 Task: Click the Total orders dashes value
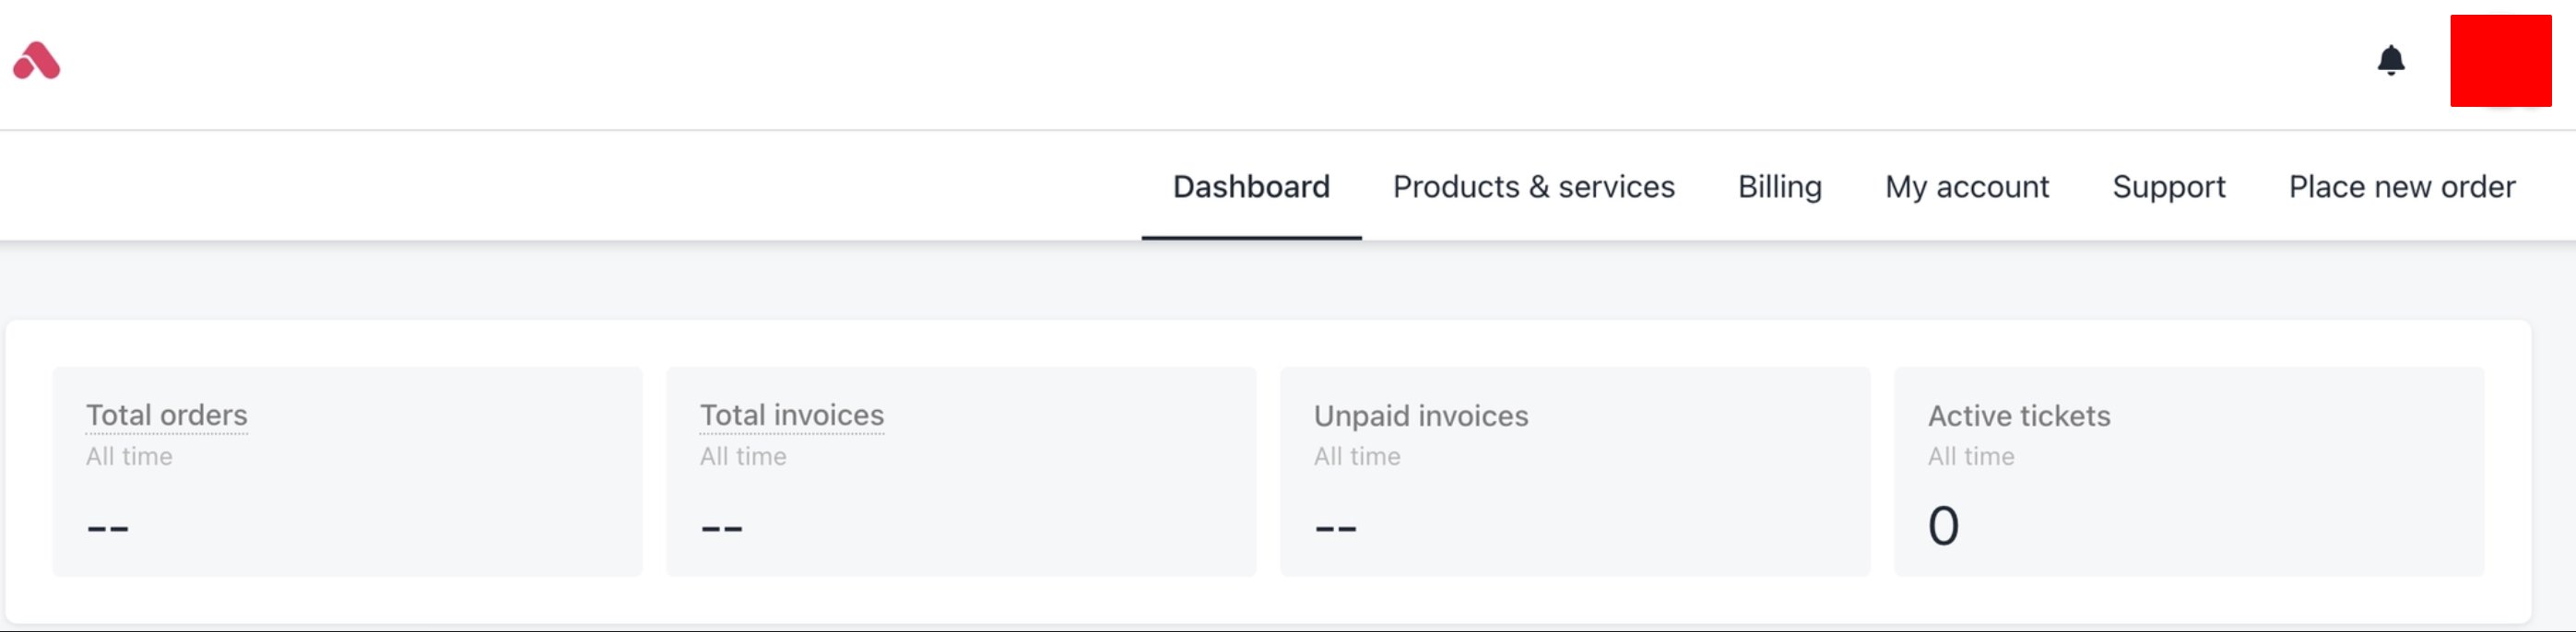tap(108, 528)
